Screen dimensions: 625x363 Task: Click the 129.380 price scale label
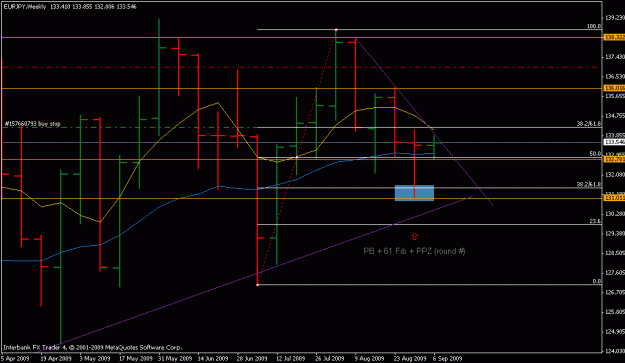pos(615,233)
